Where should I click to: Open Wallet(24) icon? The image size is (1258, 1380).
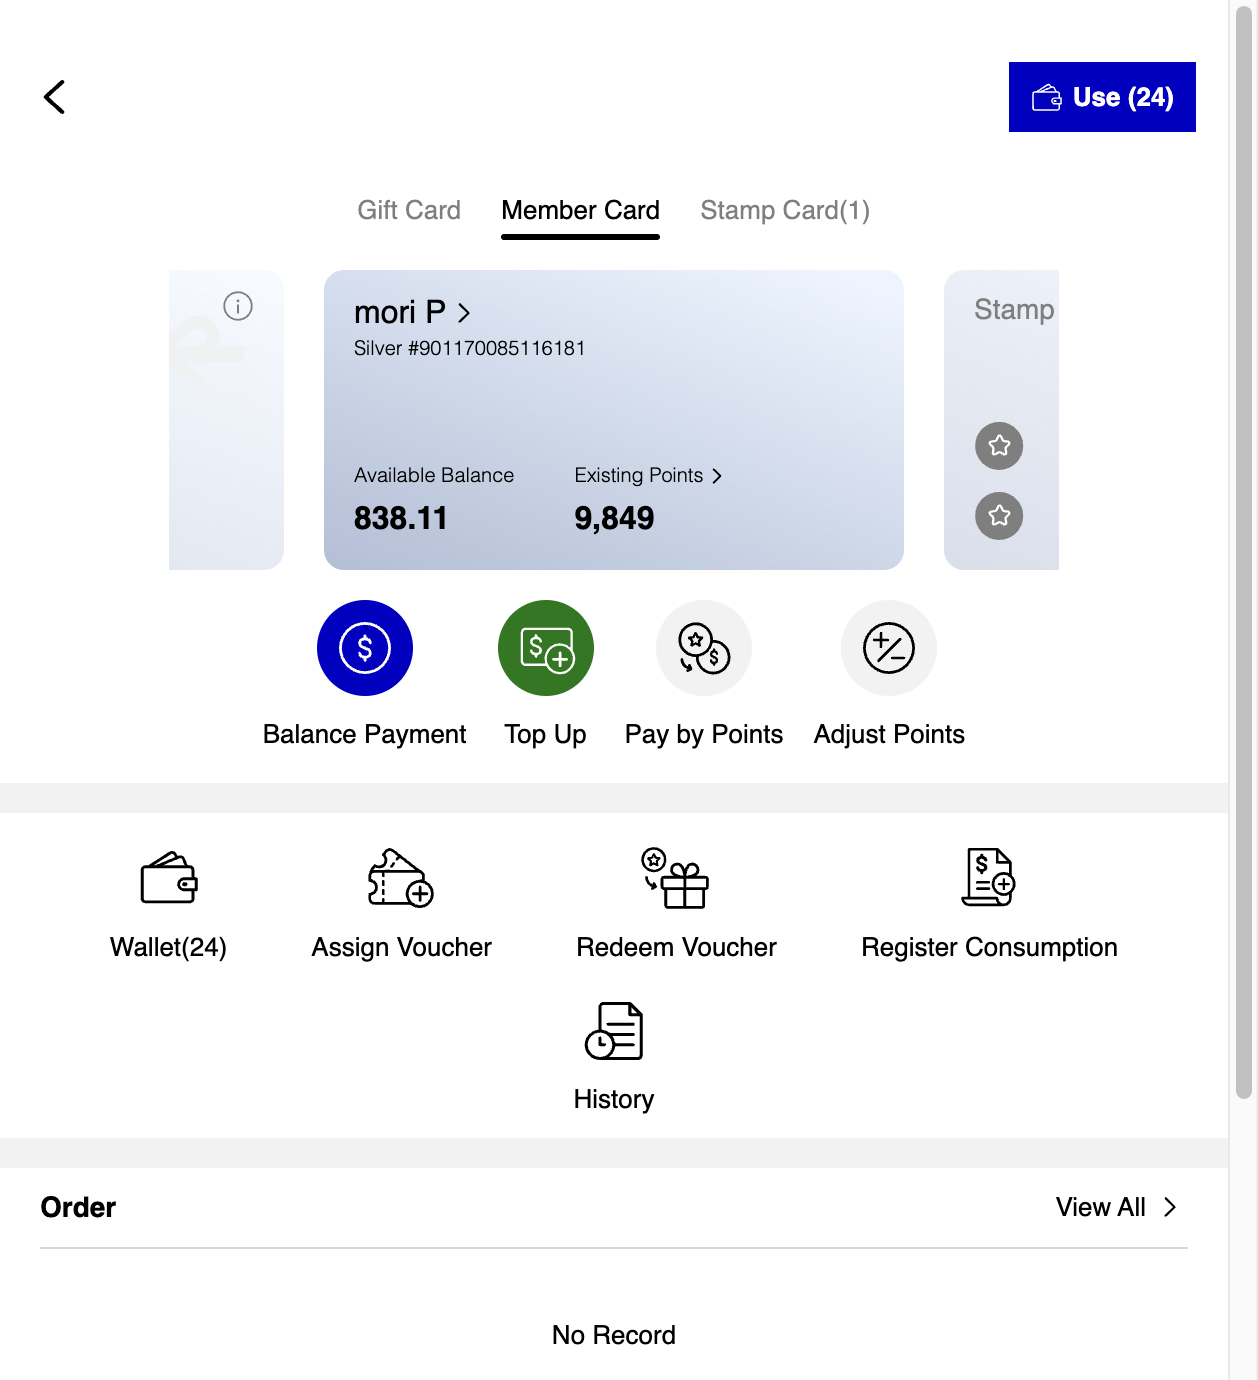point(169,878)
